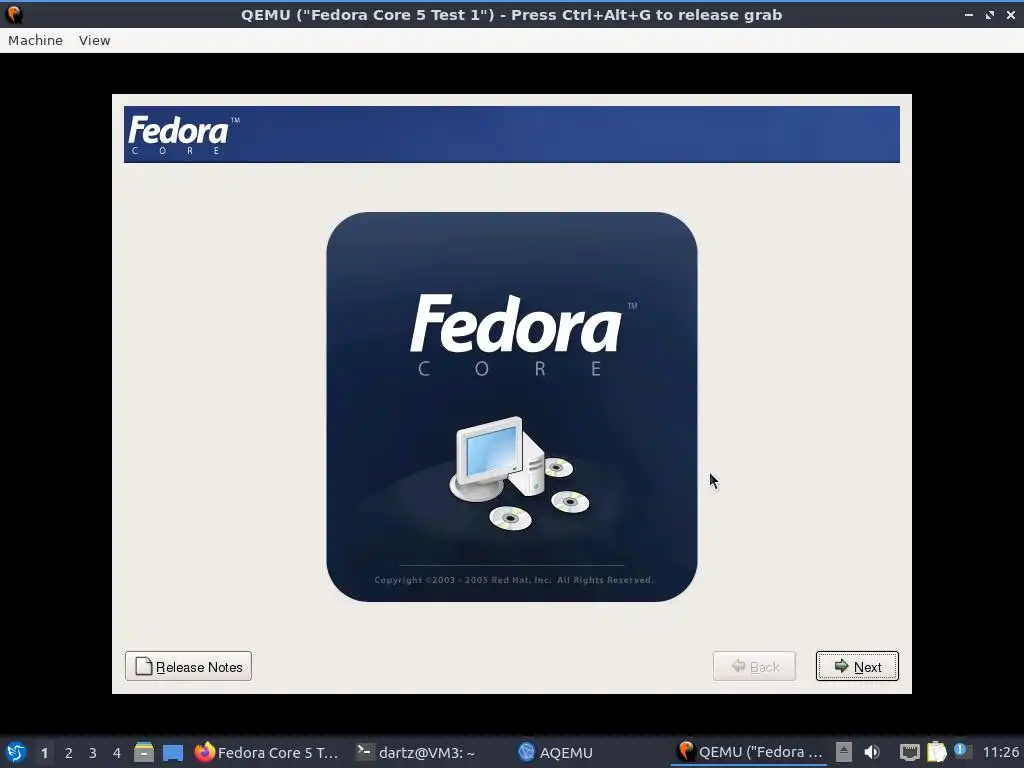The image size is (1024, 768).
Task: Maximize the QEMU window
Action: (990, 15)
